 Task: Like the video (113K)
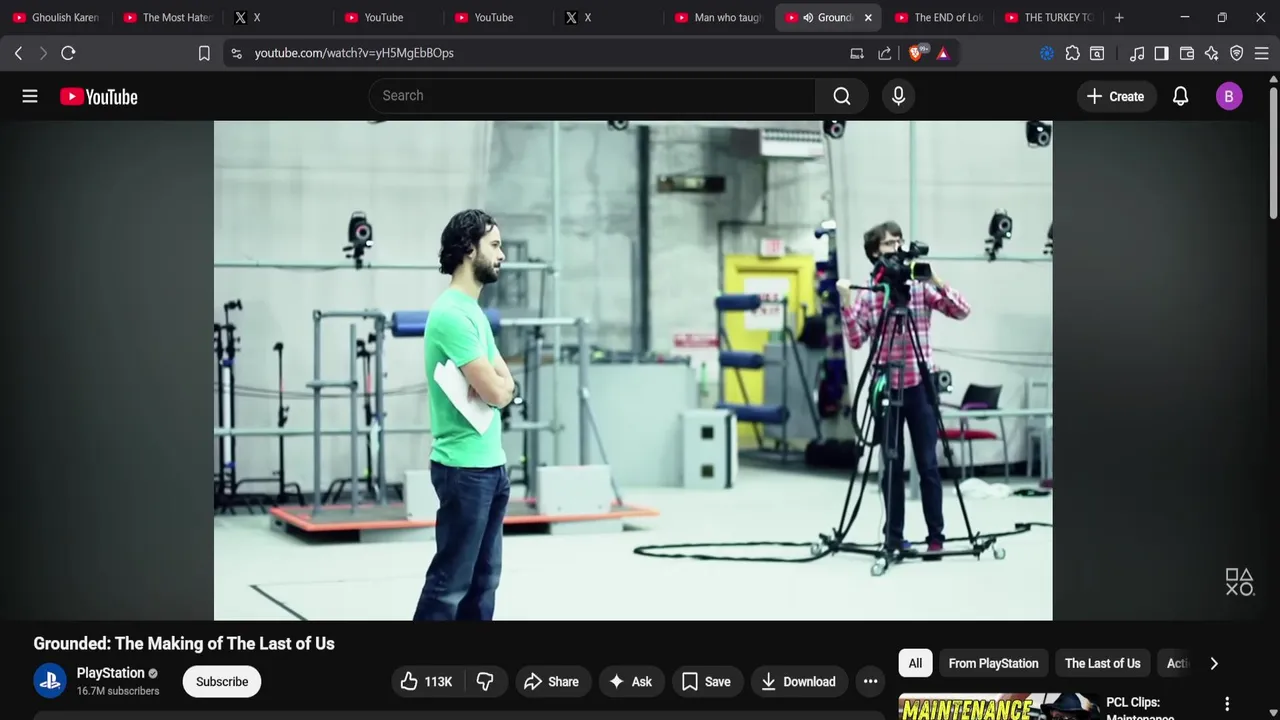click(x=426, y=681)
